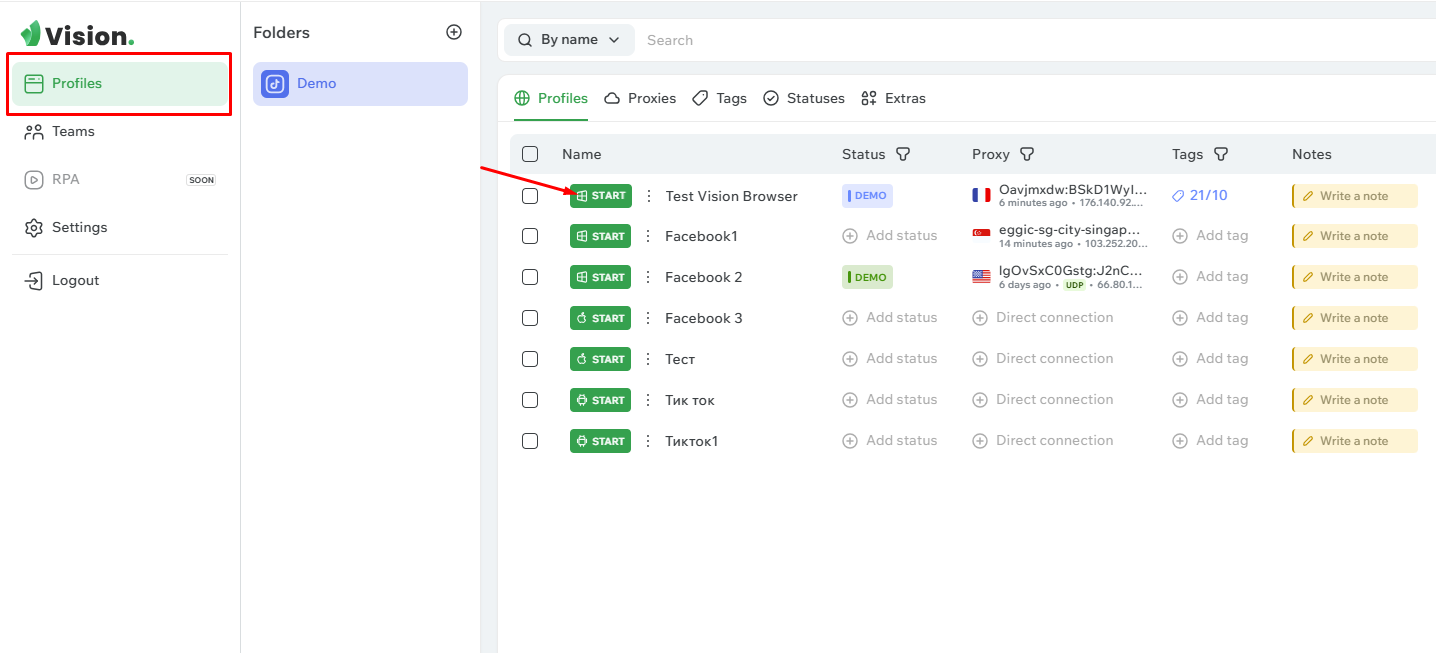Switch to the Extras tab
Screen dimensions: 1436x653
pyautogui.click(x=894, y=98)
